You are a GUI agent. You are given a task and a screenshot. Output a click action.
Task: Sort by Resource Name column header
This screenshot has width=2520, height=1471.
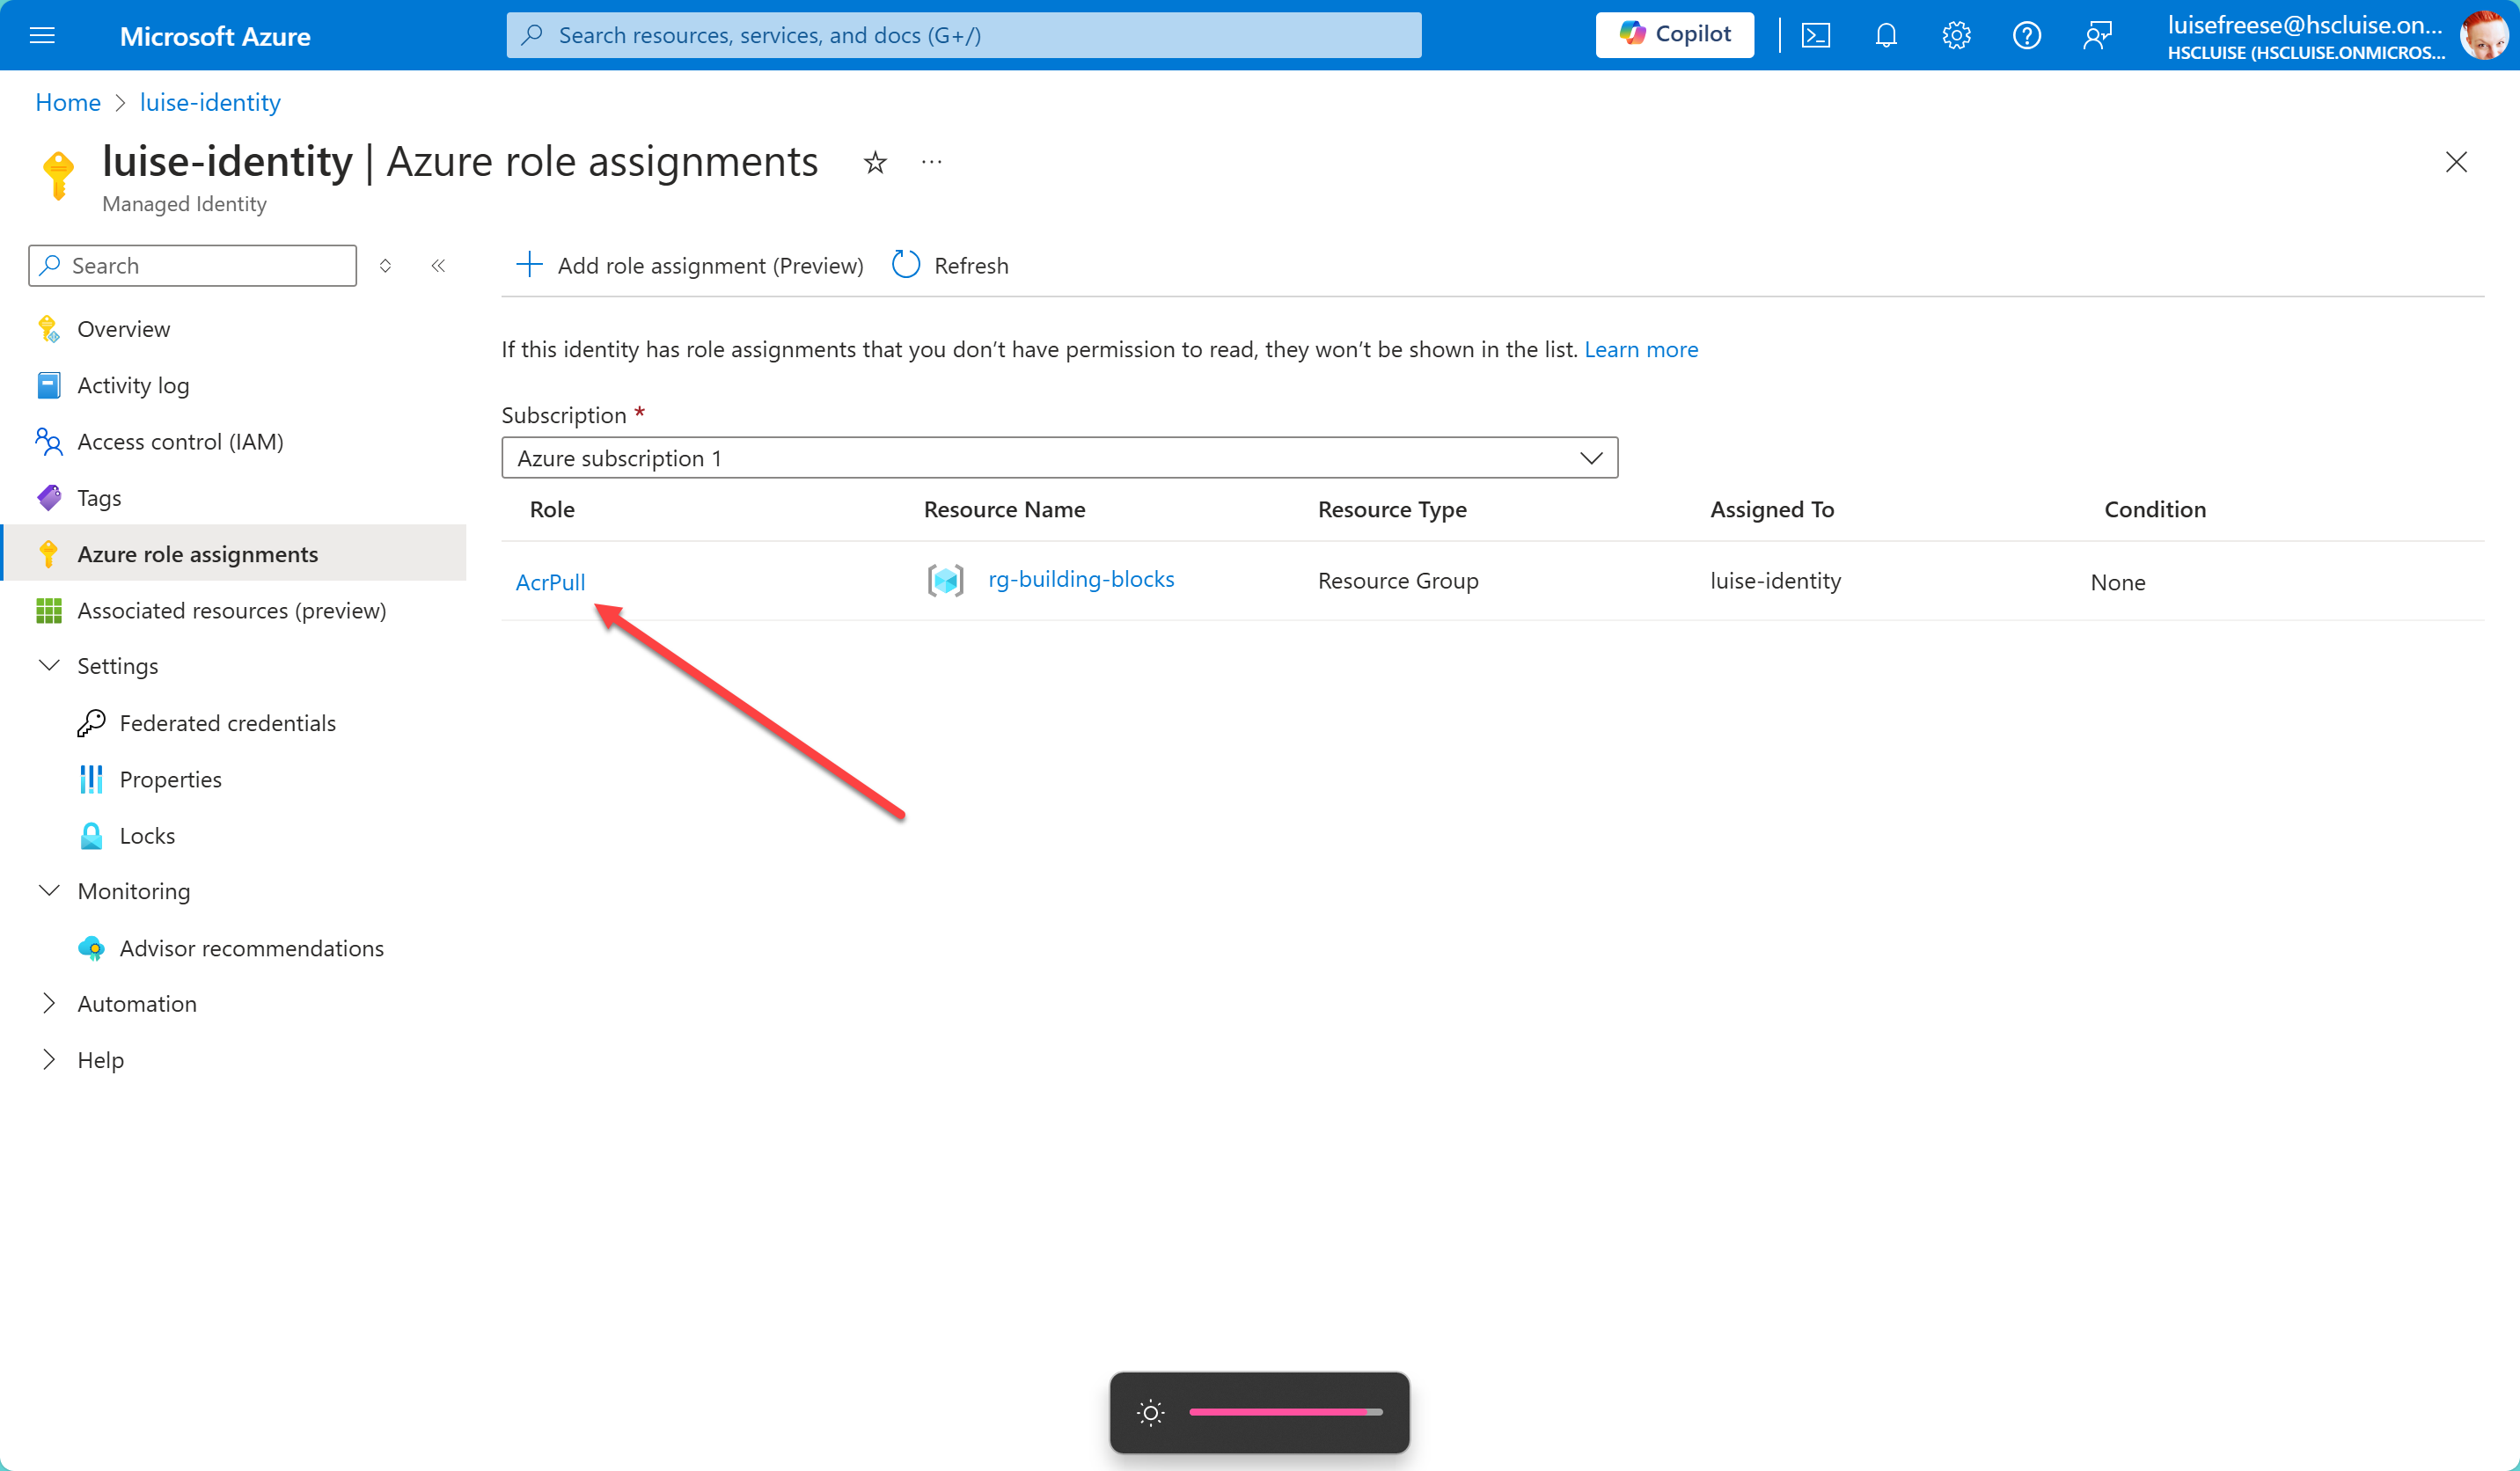(x=1004, y=509)
